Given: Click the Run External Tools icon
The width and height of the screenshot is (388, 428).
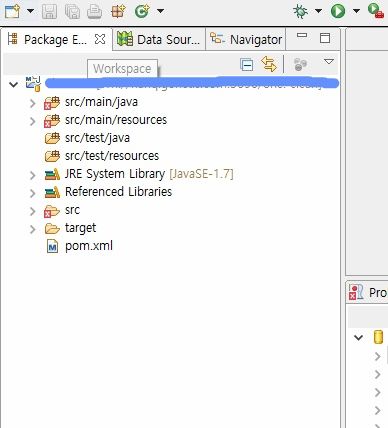Looking at the screenshot, I should click(375, 11).
